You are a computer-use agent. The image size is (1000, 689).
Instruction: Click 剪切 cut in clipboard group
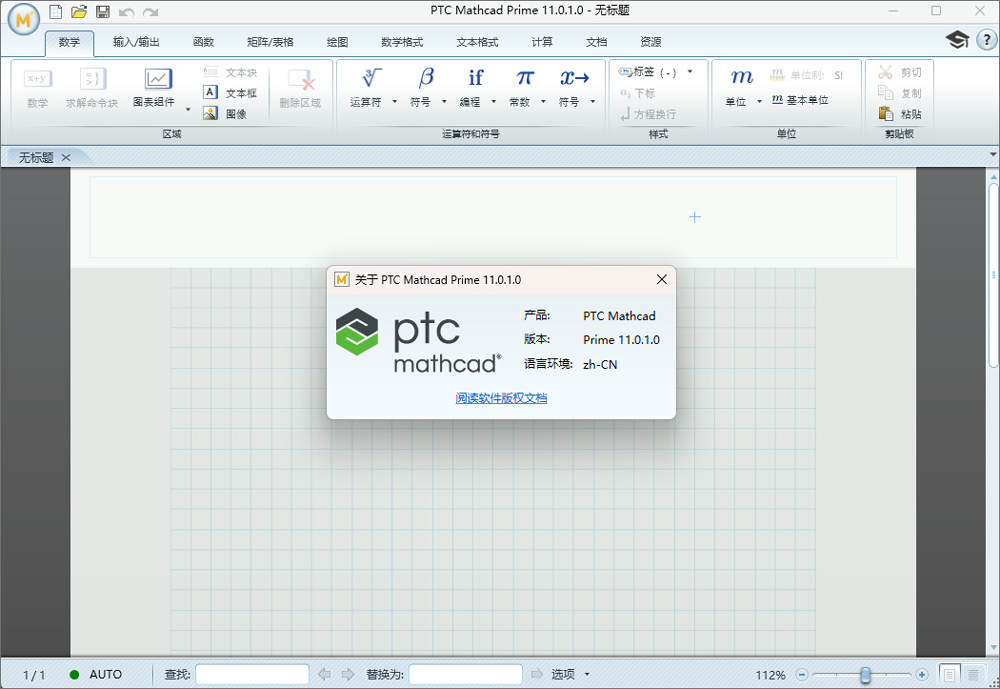(x=900, y=73)
